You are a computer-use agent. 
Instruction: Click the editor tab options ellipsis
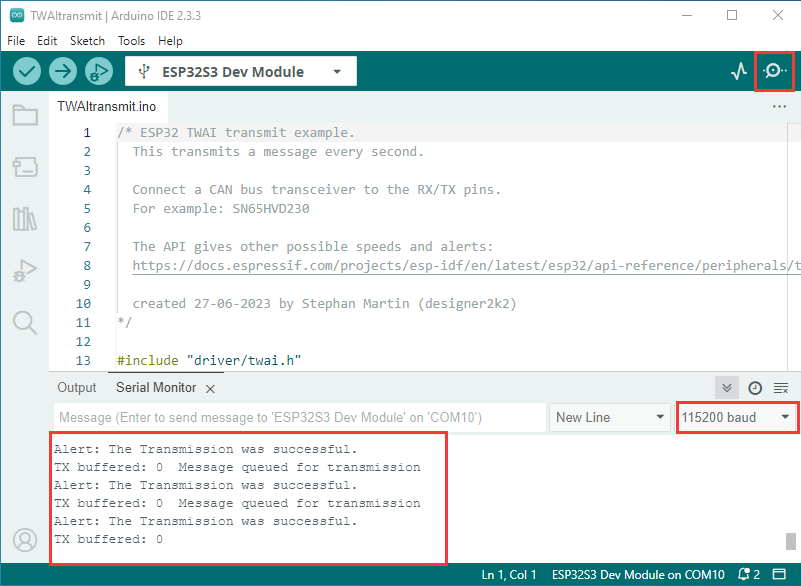(x=780, y=107)
